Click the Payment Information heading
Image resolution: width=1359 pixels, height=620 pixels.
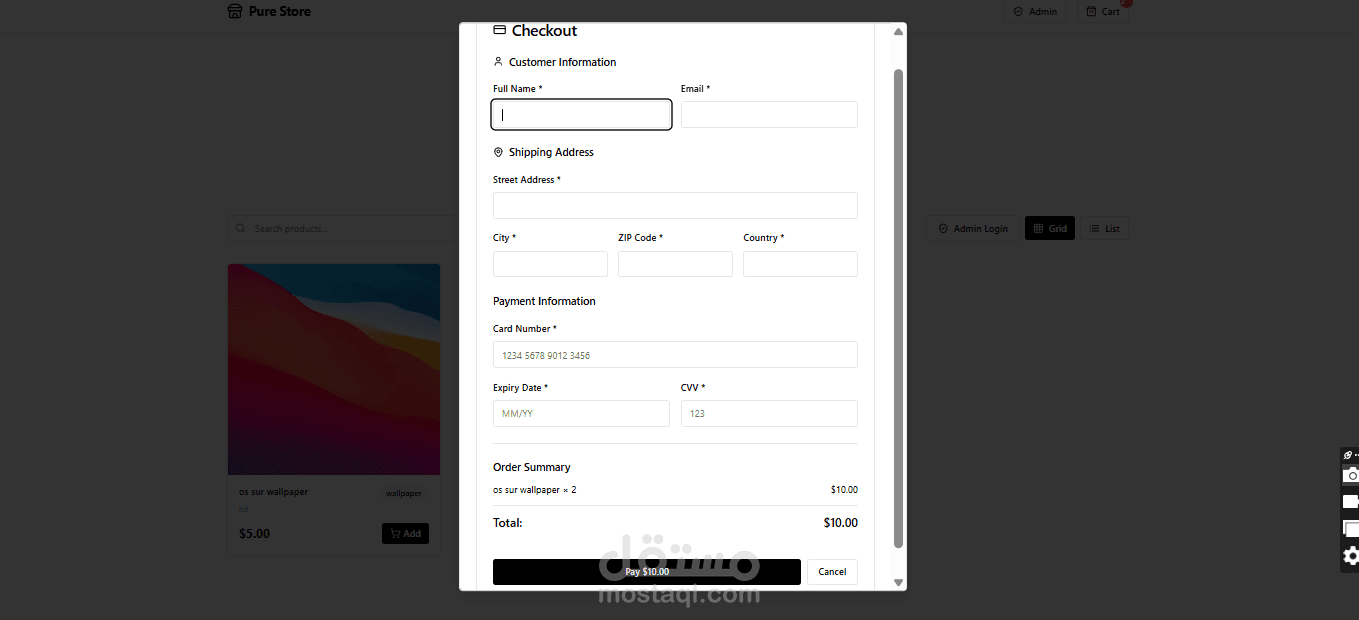(x=544, y=301)
